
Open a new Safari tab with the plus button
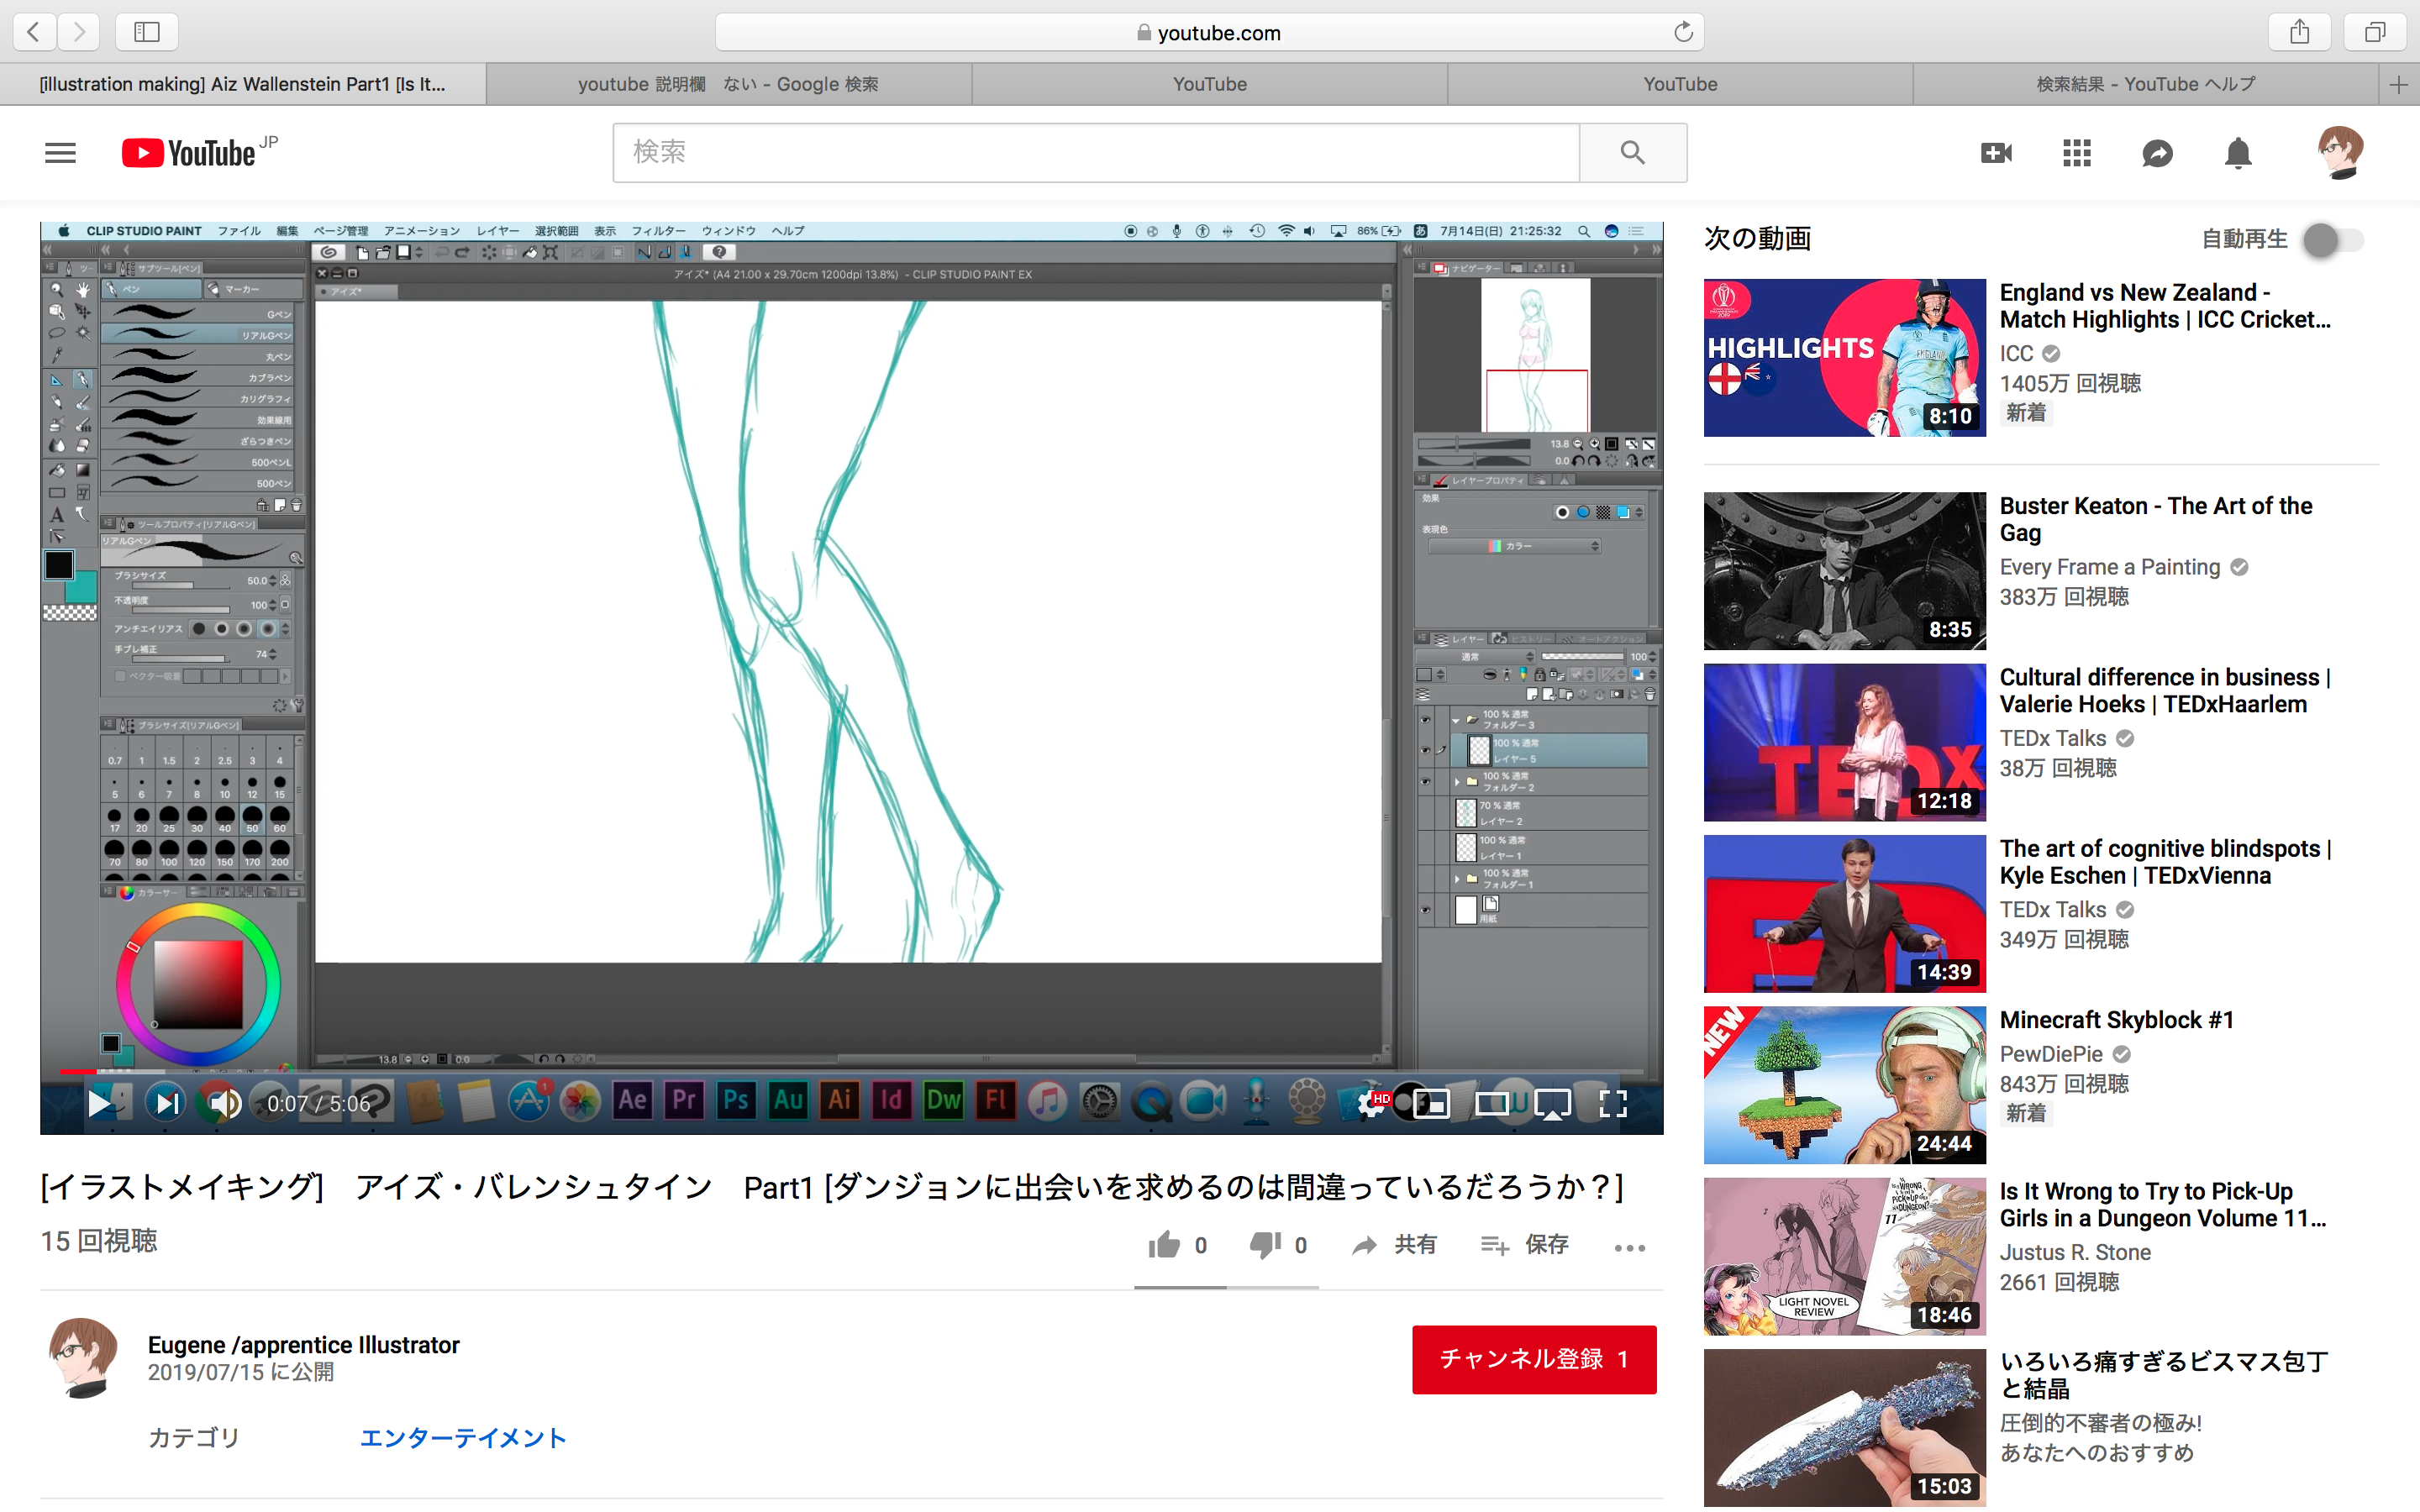2399,85
